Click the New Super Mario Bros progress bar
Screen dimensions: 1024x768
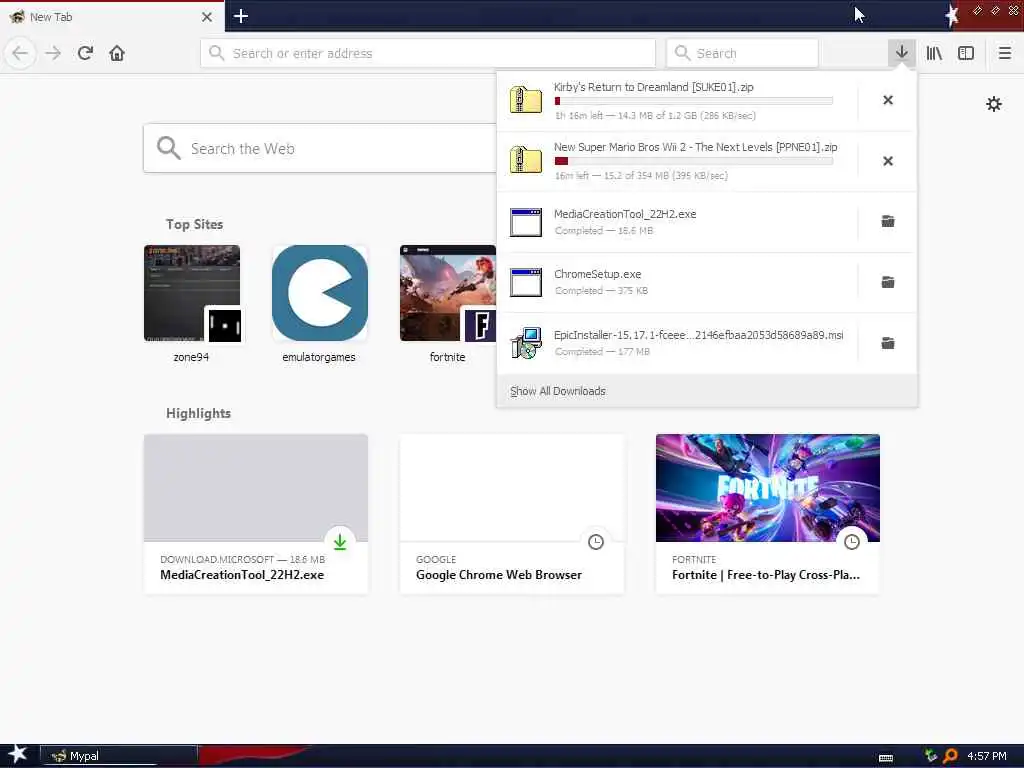(694, 161)
